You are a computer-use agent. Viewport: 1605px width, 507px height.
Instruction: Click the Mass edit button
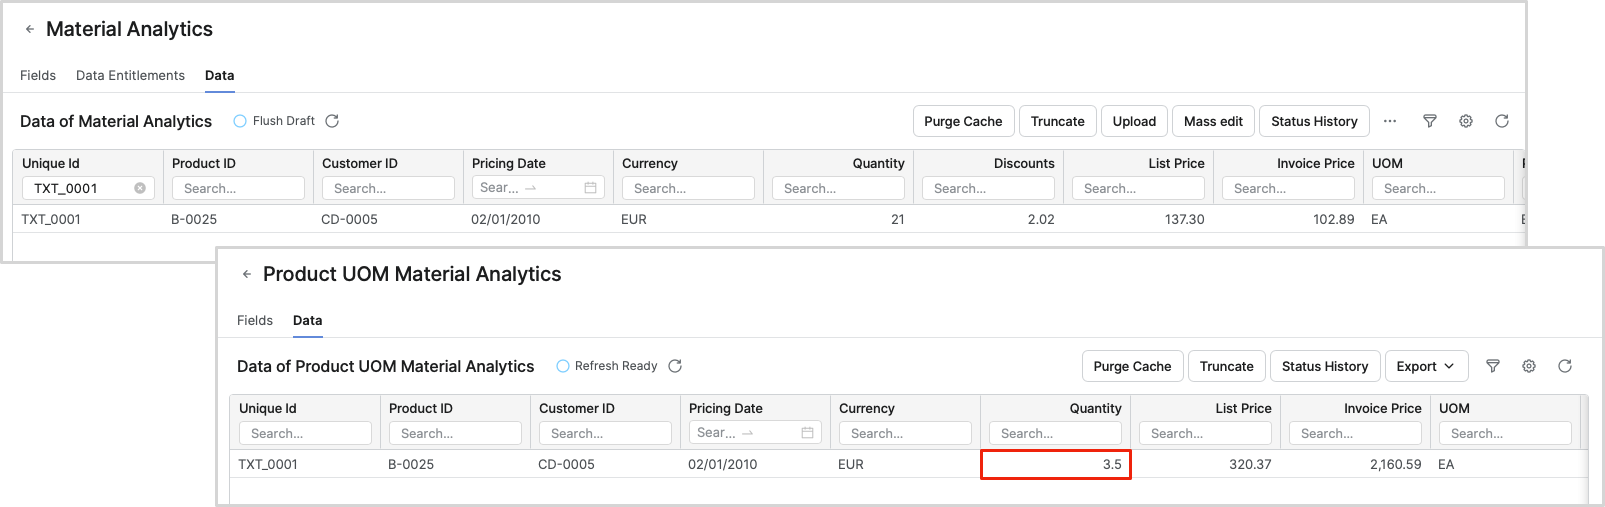click(1213, 121)
